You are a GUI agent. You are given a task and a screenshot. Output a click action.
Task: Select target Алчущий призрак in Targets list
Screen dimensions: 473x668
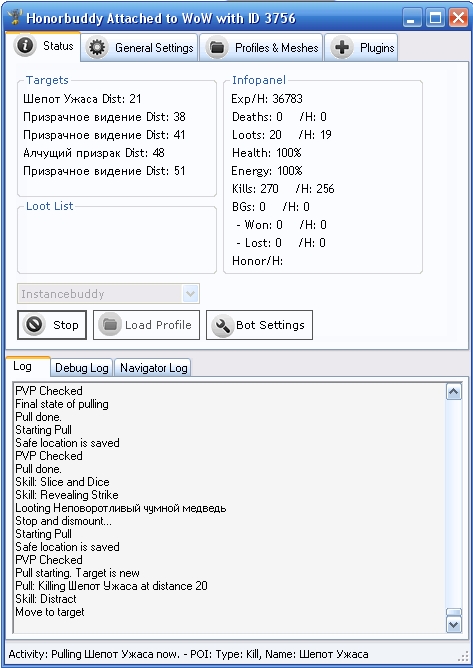coord(94,153)
